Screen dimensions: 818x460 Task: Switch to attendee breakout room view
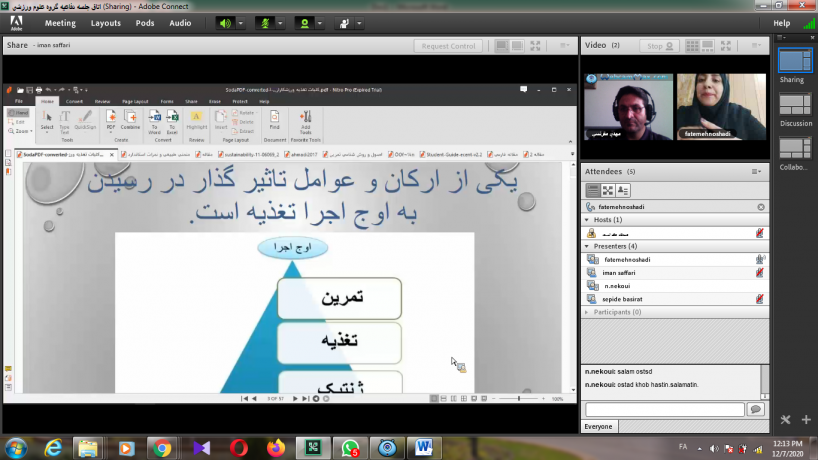608,190
